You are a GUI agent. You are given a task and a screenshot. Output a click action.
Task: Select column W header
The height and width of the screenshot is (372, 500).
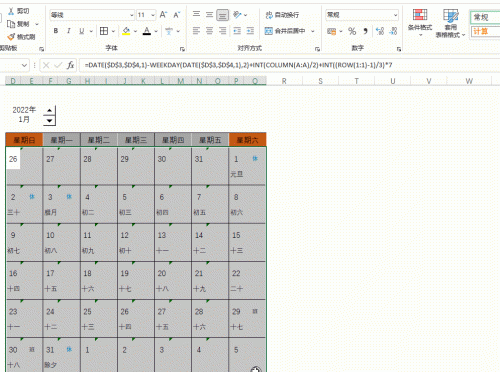click(469, 81)
